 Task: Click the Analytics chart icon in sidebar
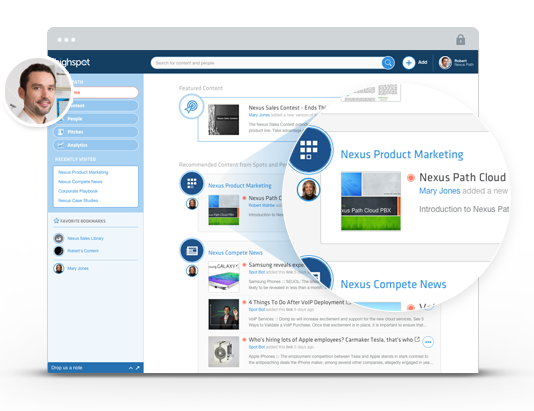click(x=61, y=145)
